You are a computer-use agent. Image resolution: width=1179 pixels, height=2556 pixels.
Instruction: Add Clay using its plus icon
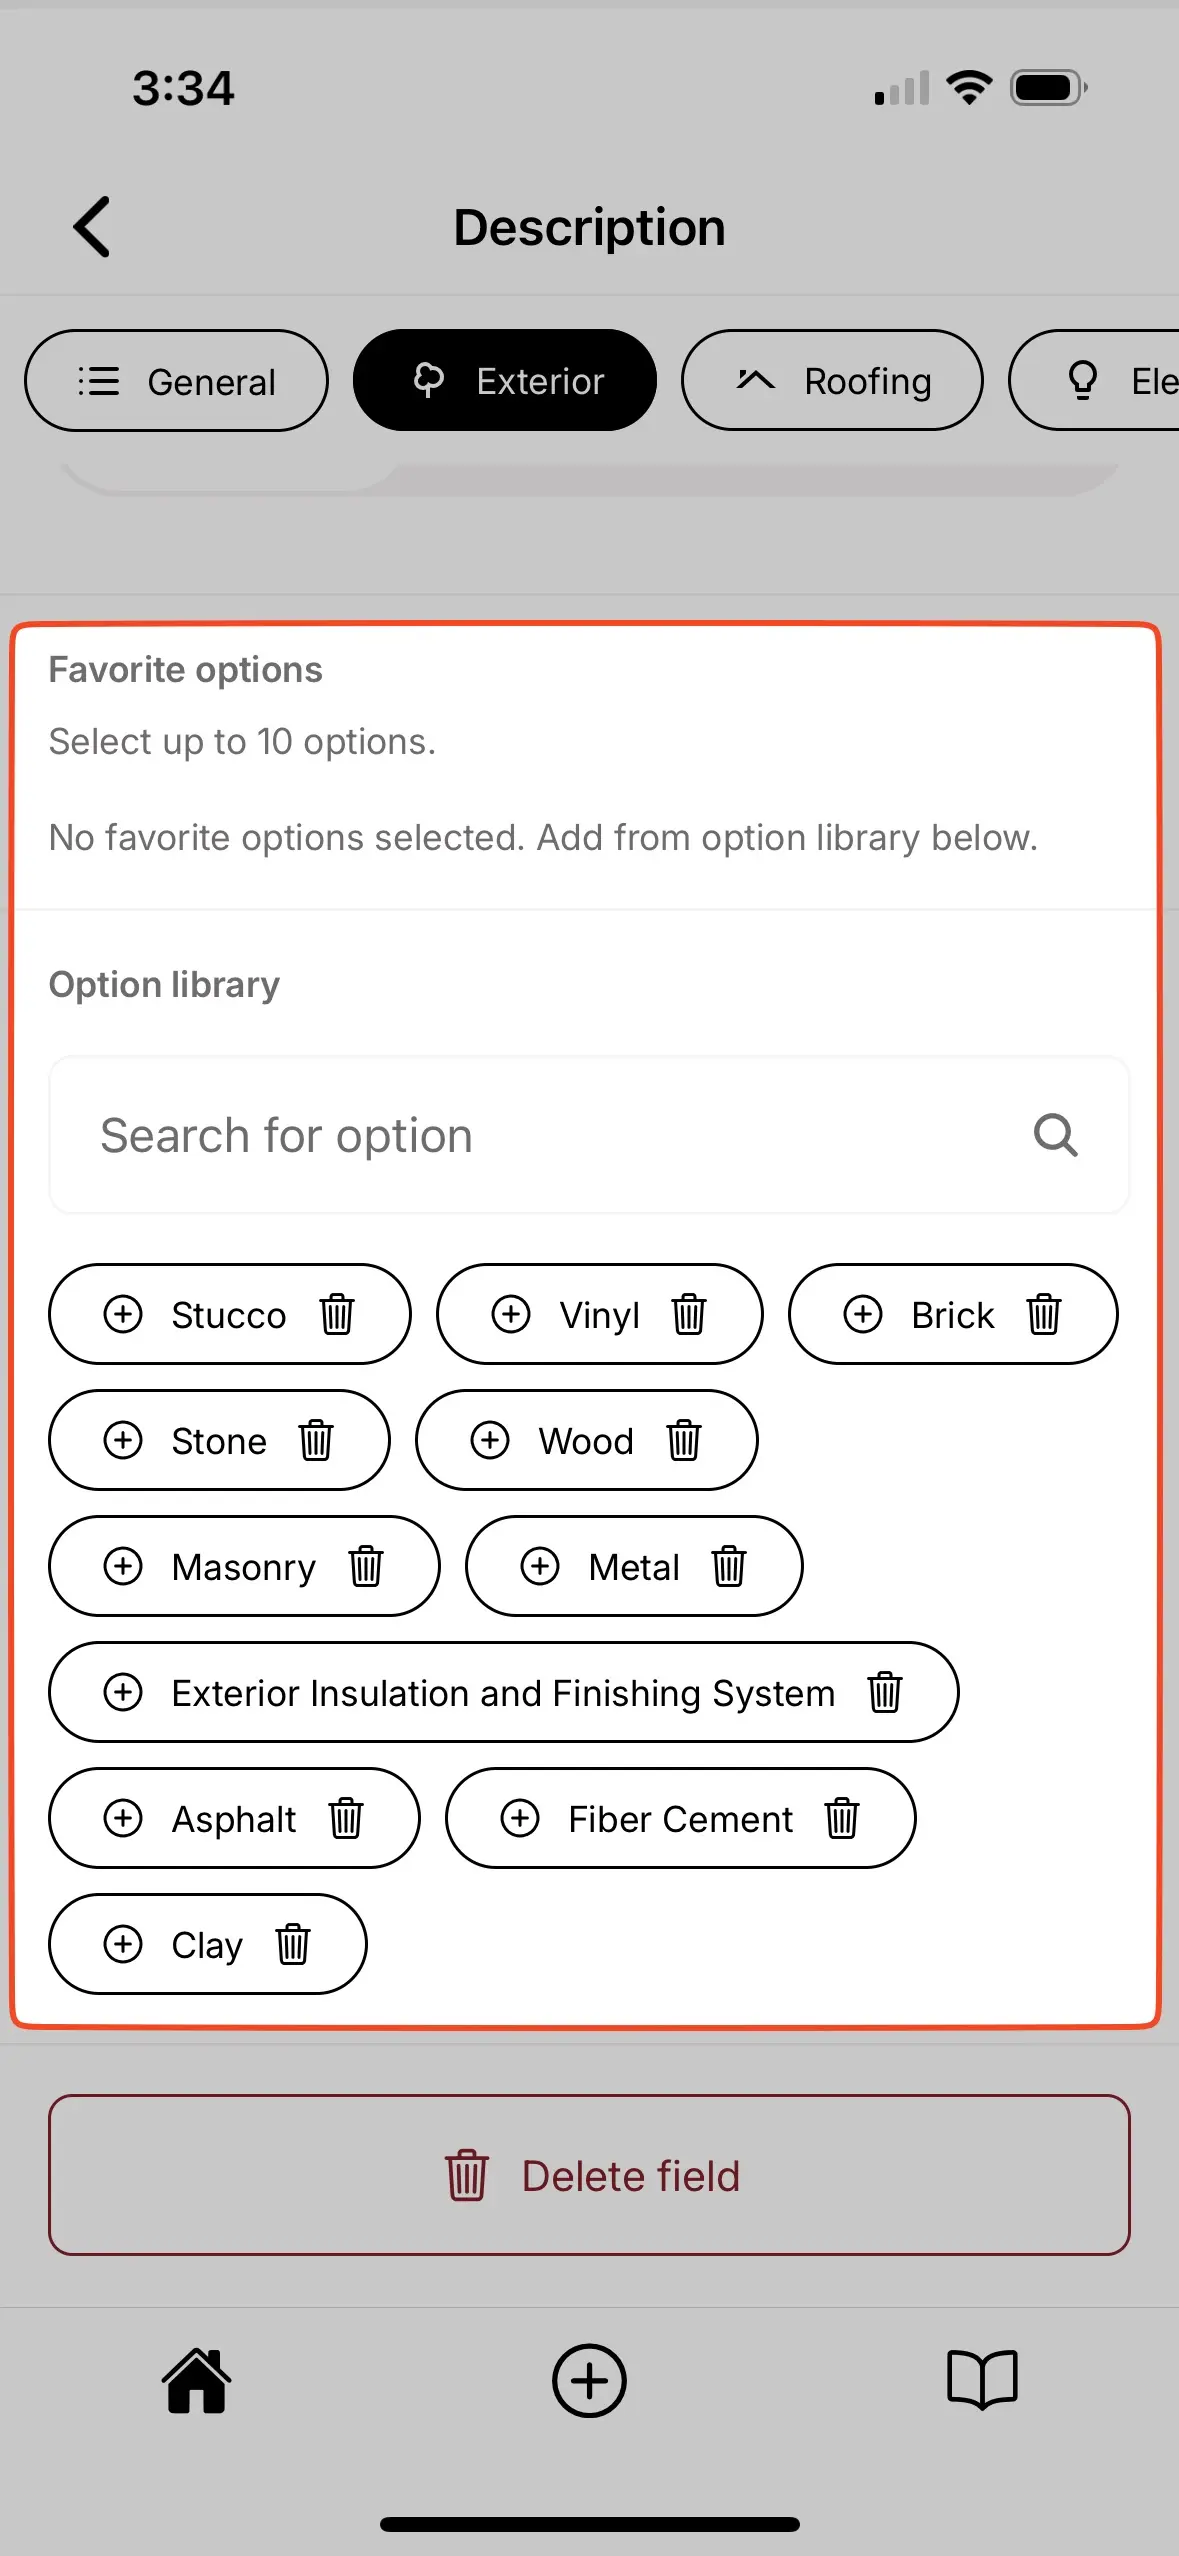coord(124,1944)
